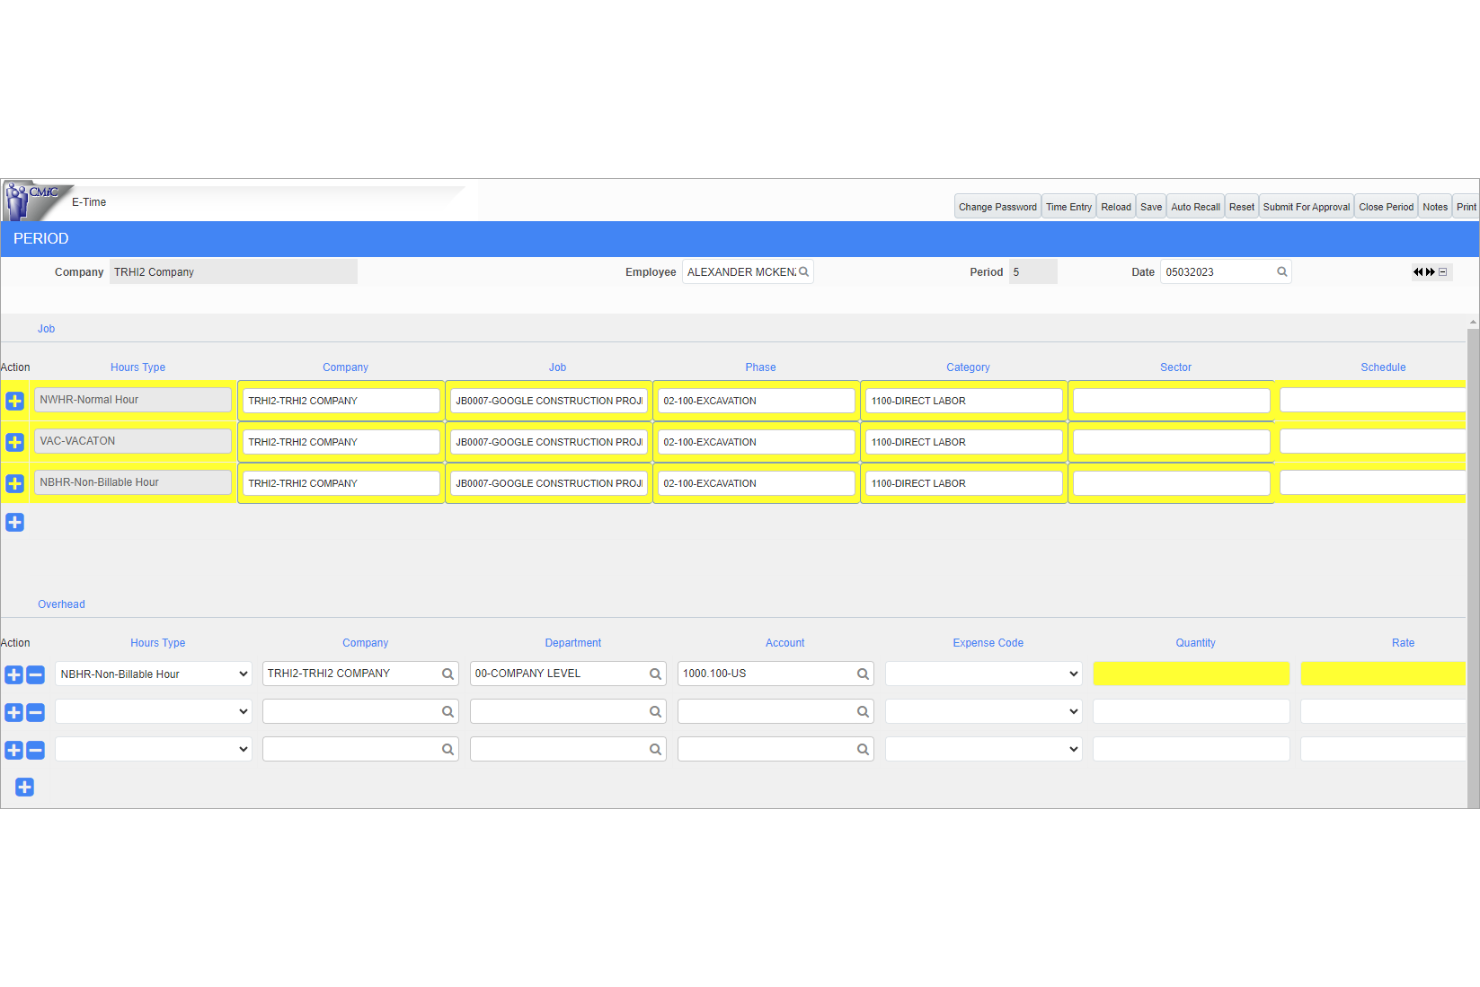This screenshot has height=987, width=1480.
Task: Click the Time Entry button
Action: click(x=1069, y=207)
